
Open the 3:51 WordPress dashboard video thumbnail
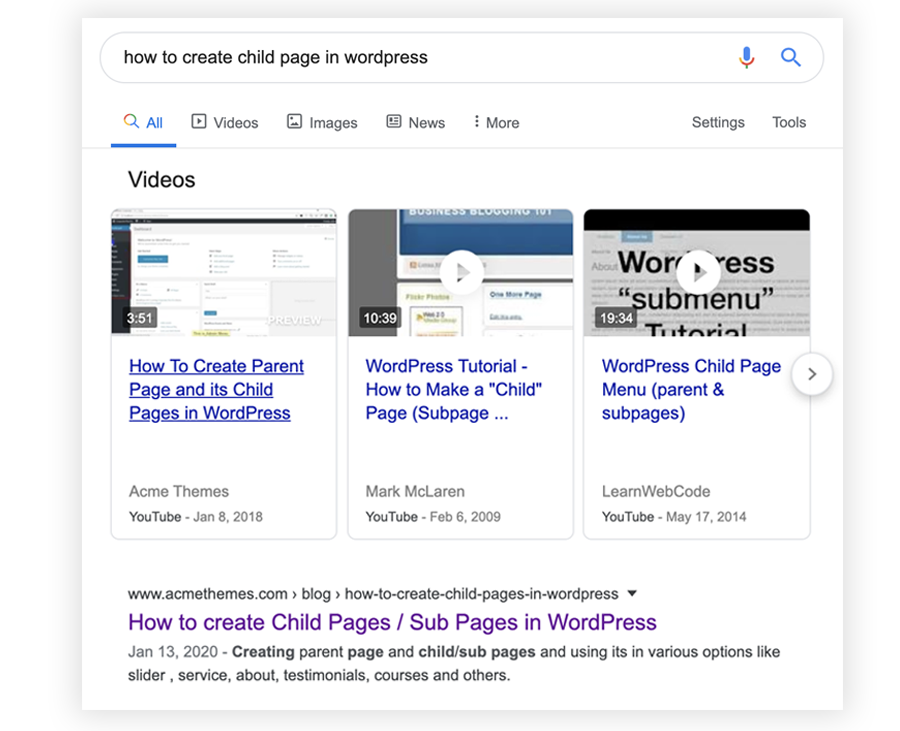point(224,273)
